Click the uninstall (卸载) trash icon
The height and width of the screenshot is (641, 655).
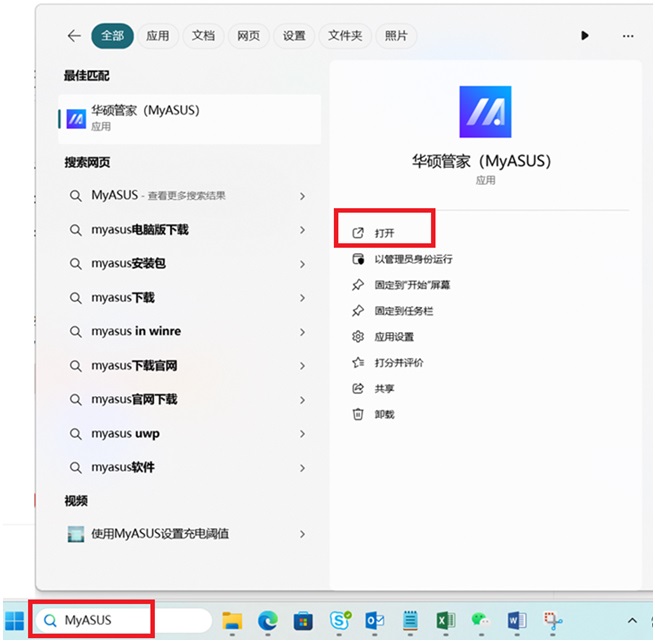pyautogui.click(x=358, y=414)
